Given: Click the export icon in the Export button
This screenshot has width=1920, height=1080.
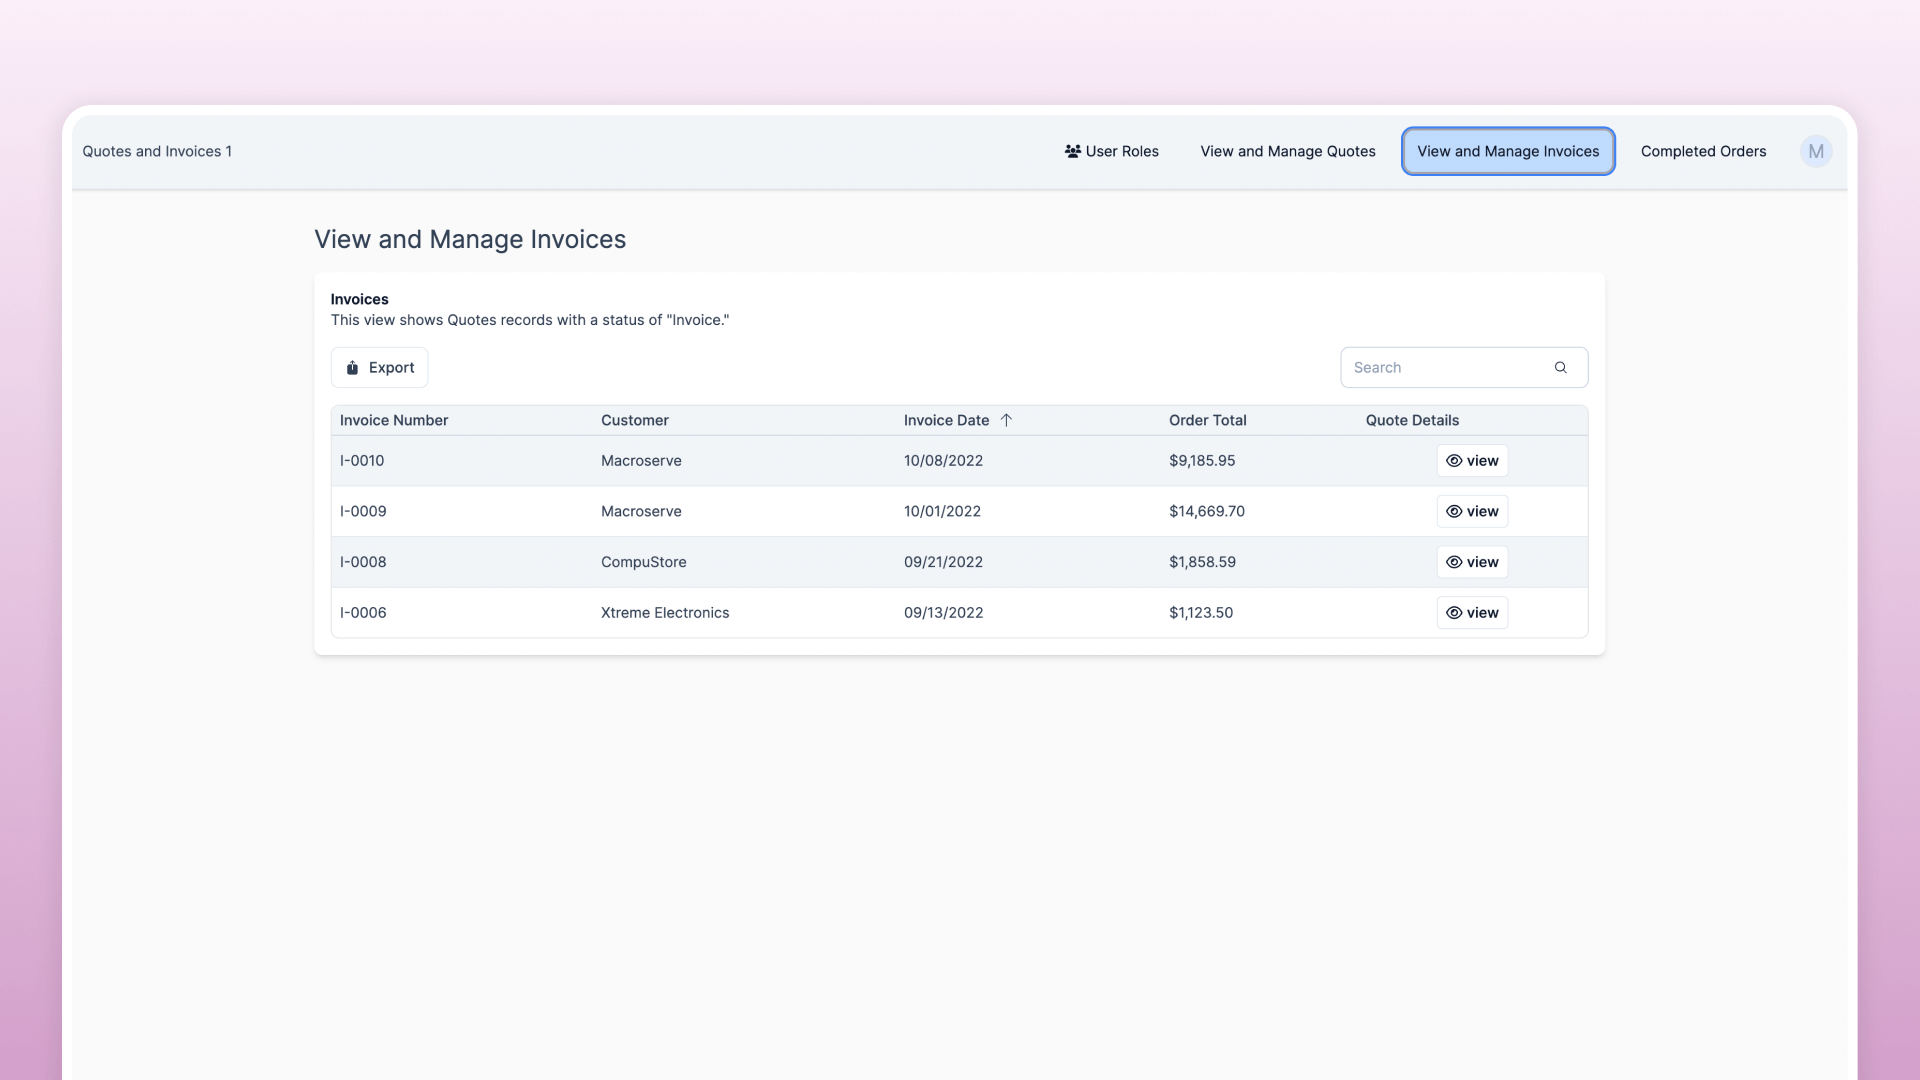Looking at the screenshot, I should pos(352,368).
